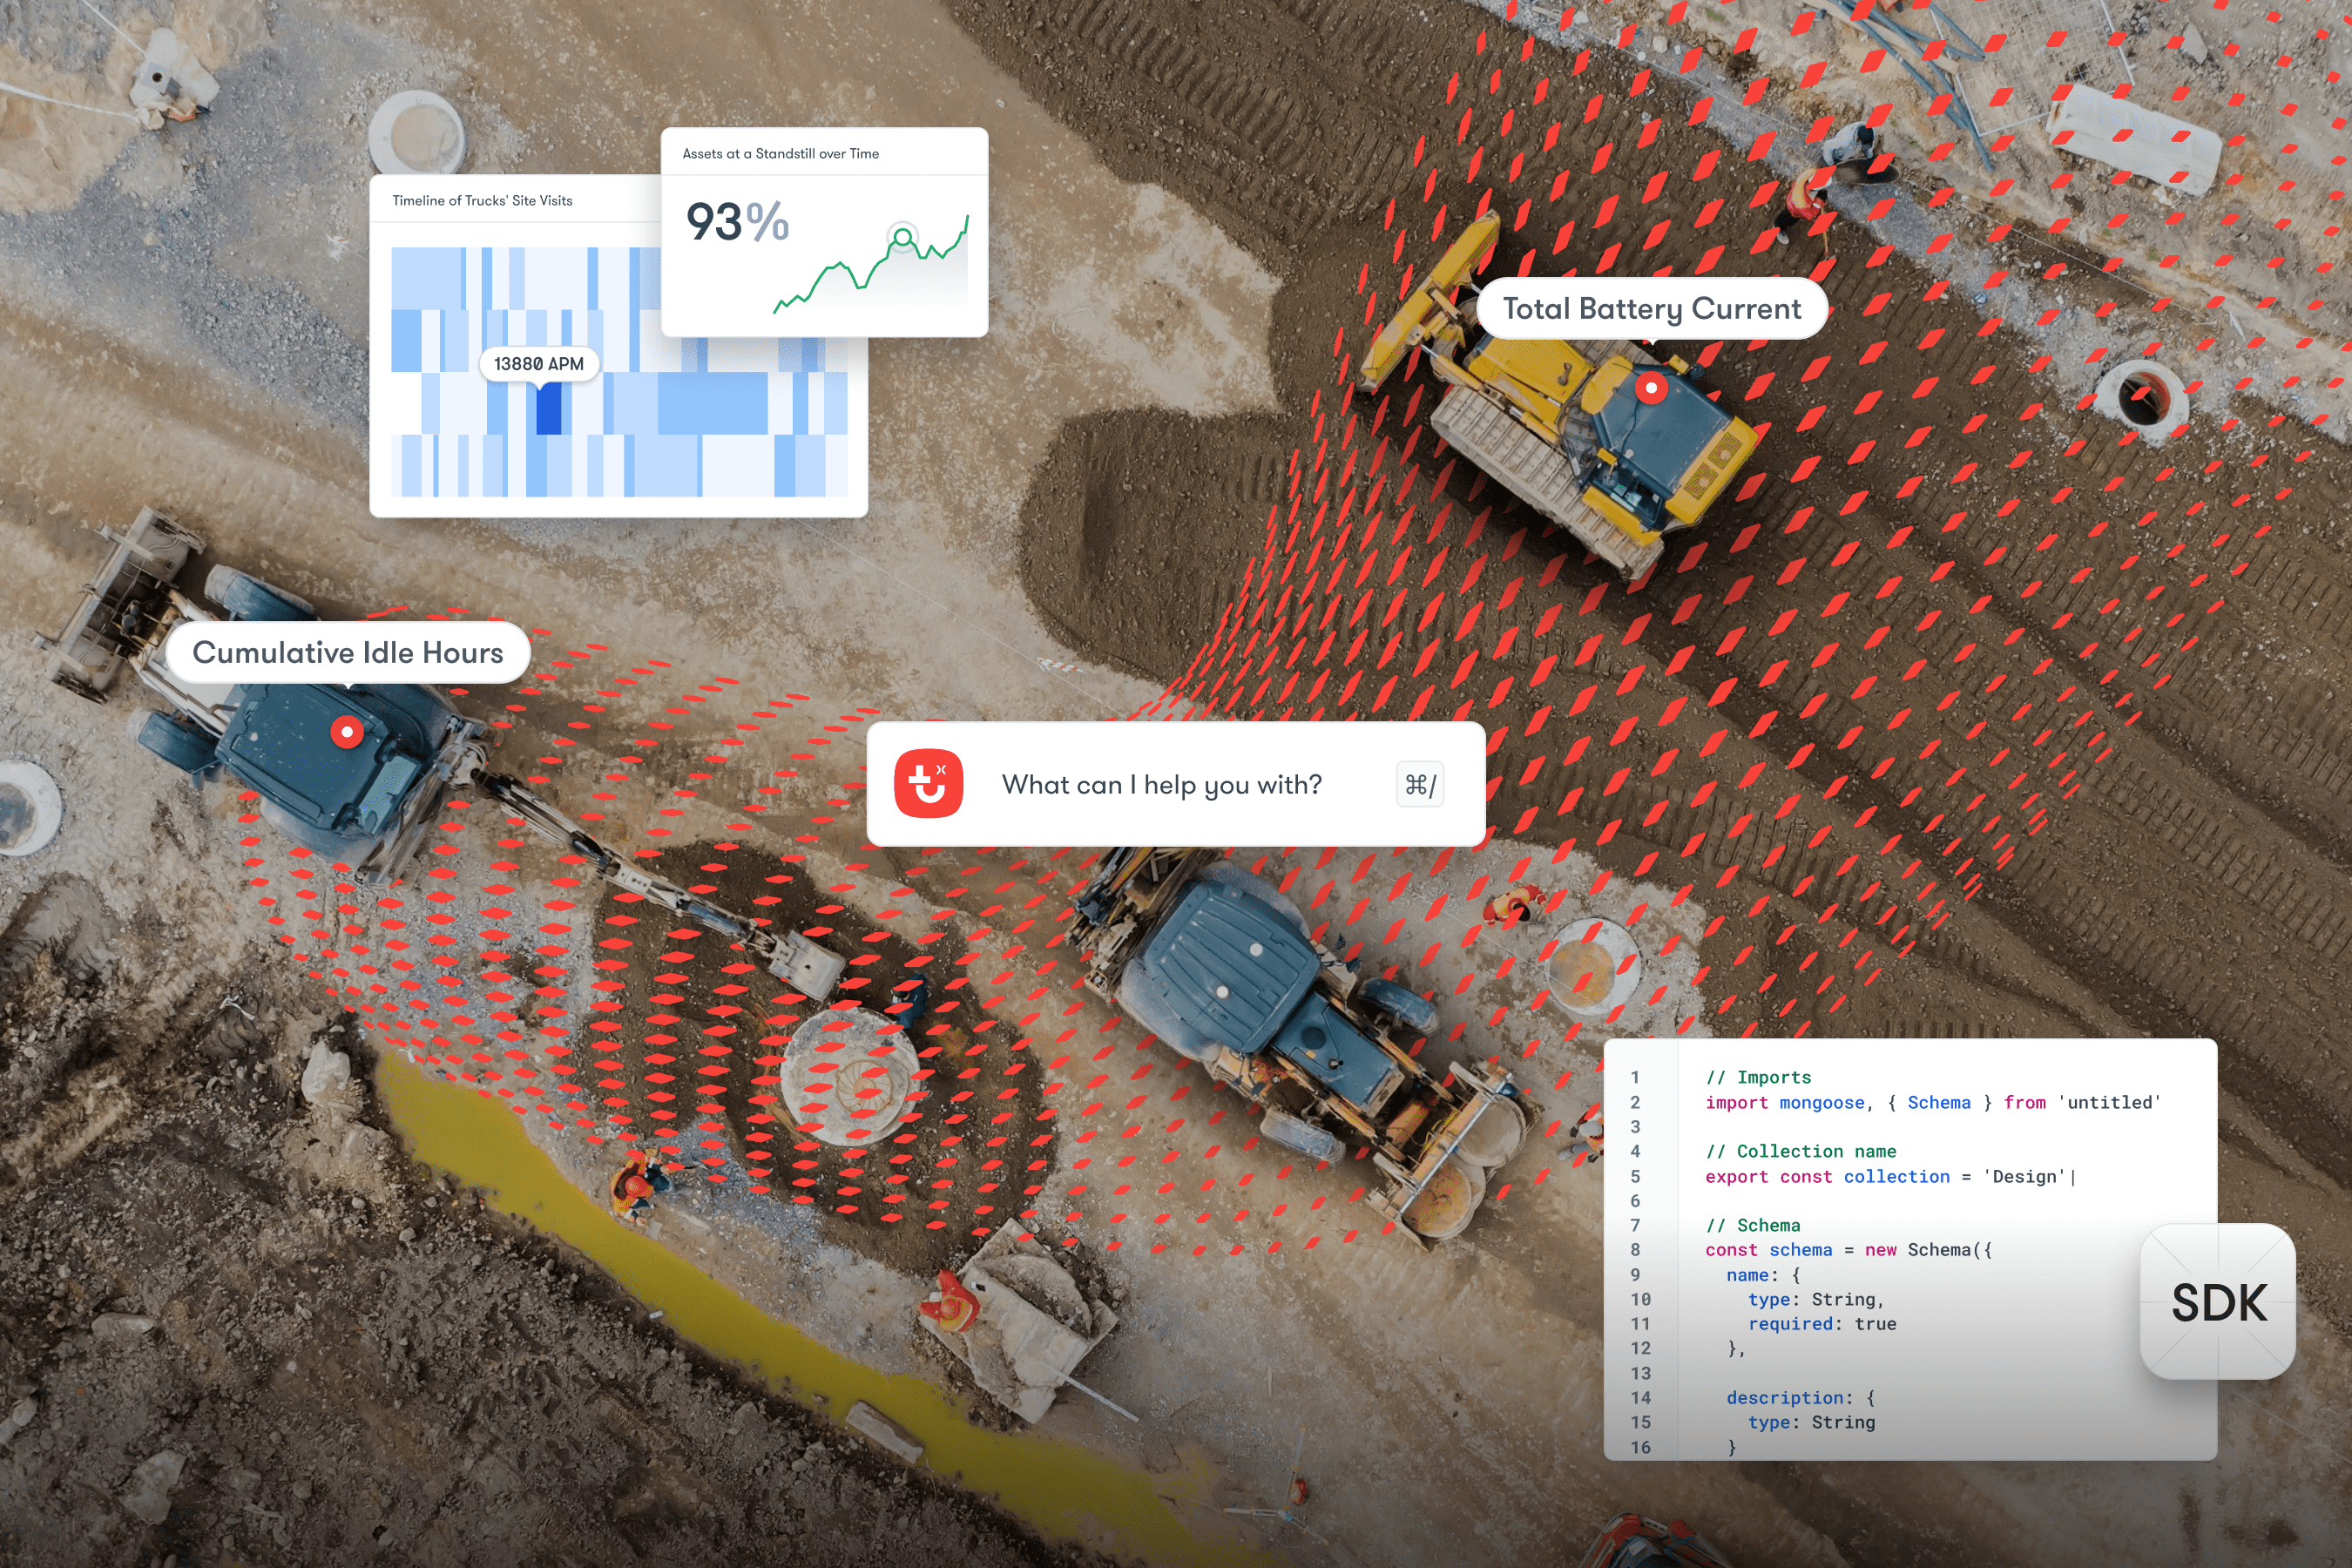Type in the 'What can I help you with?' field
This screenshot has width=2352, height=1568.
pyautogui.click(x=1161, y=785)
